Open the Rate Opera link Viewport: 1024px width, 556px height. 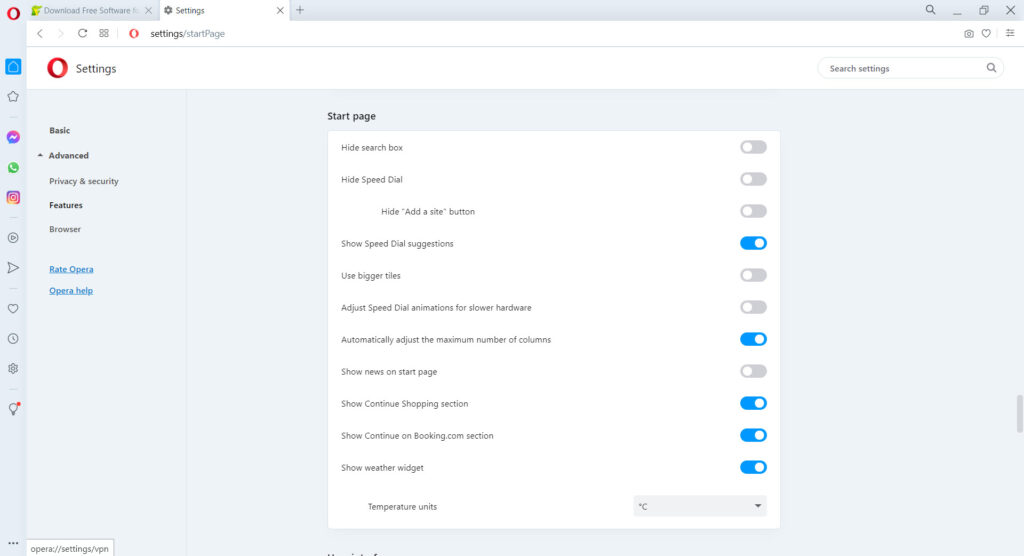71,269
